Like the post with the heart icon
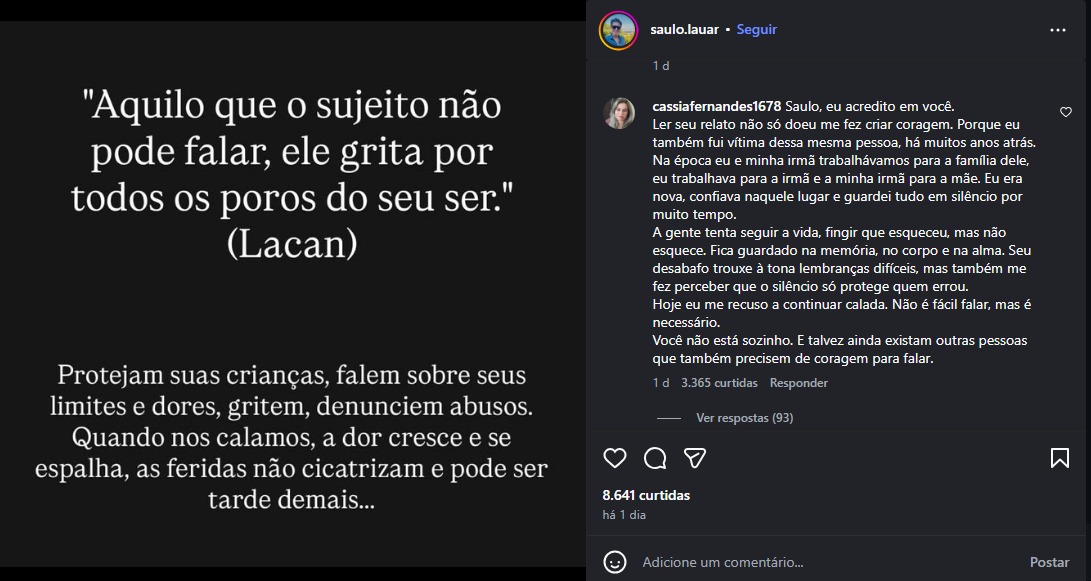 coord(614,458)
